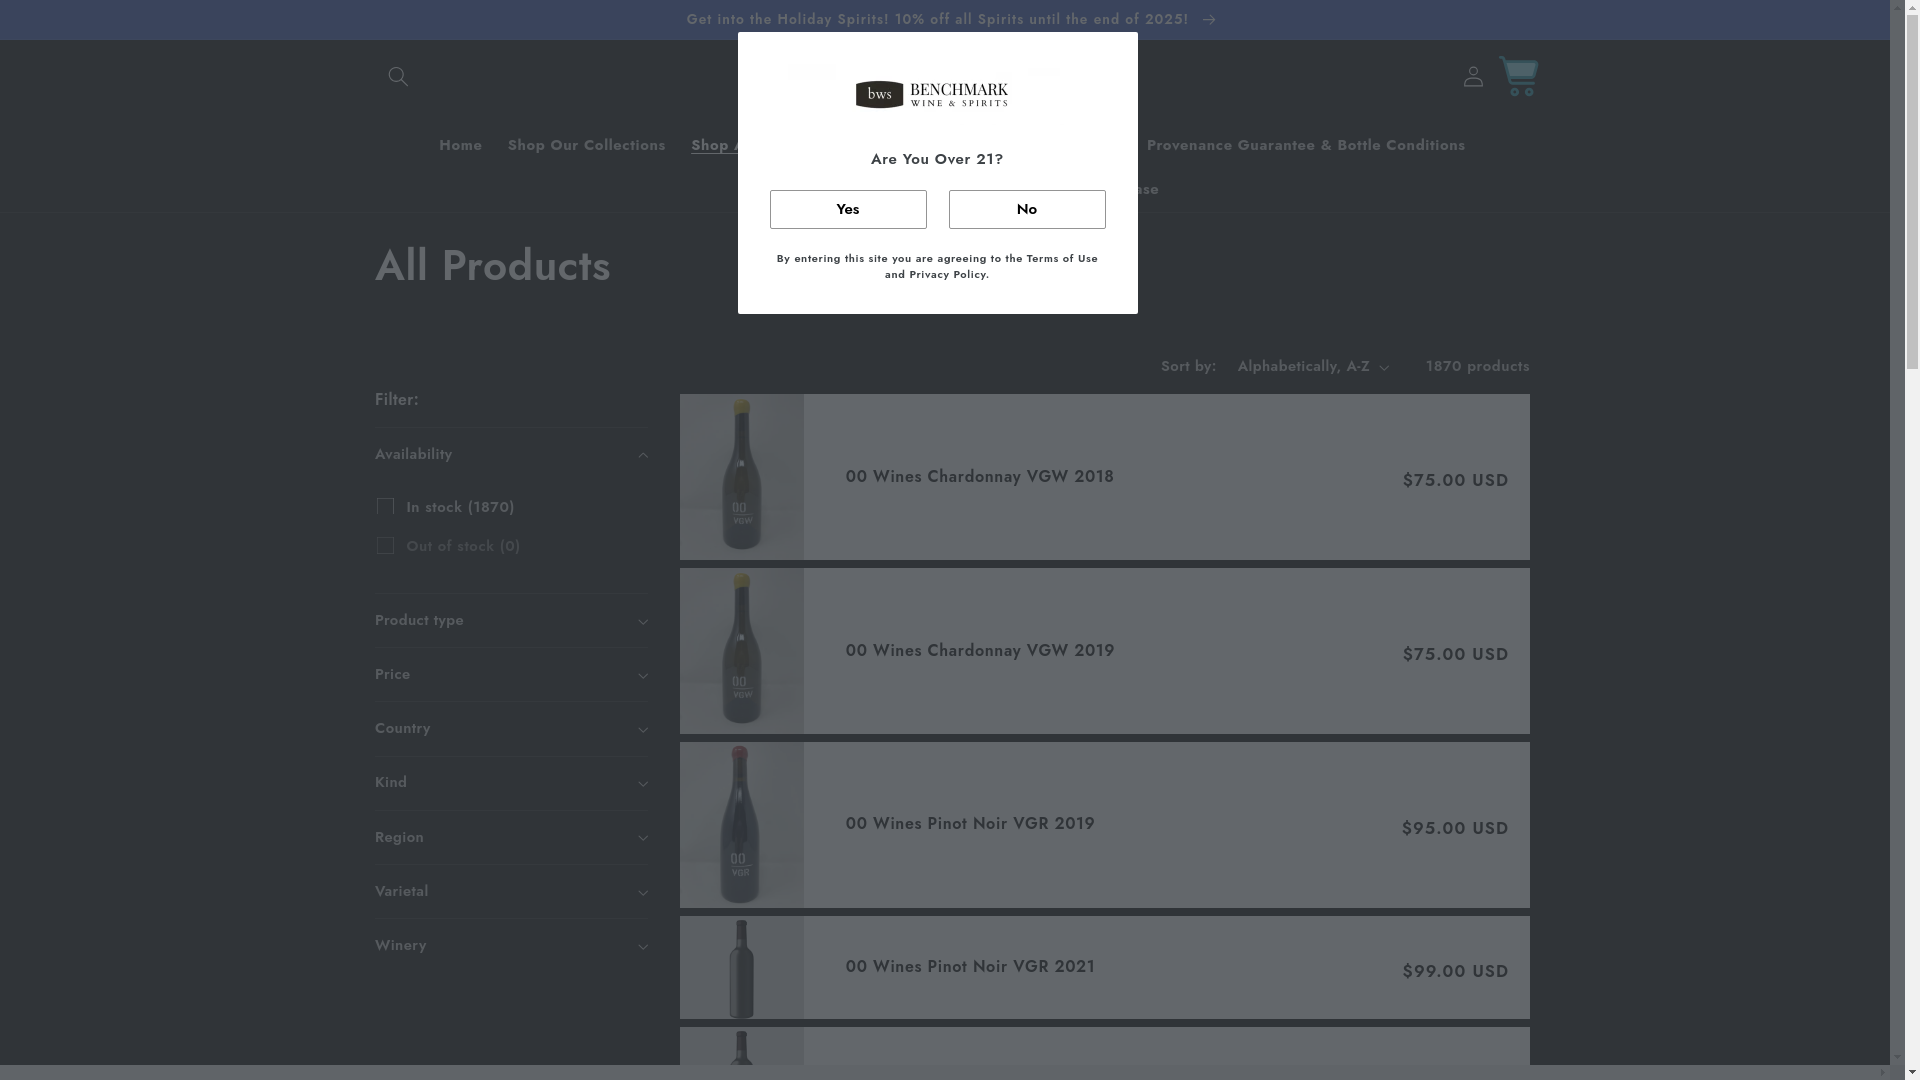Expand the Varietal filter
Viewport: 1920px width, 1080px height.
[511, 892]
